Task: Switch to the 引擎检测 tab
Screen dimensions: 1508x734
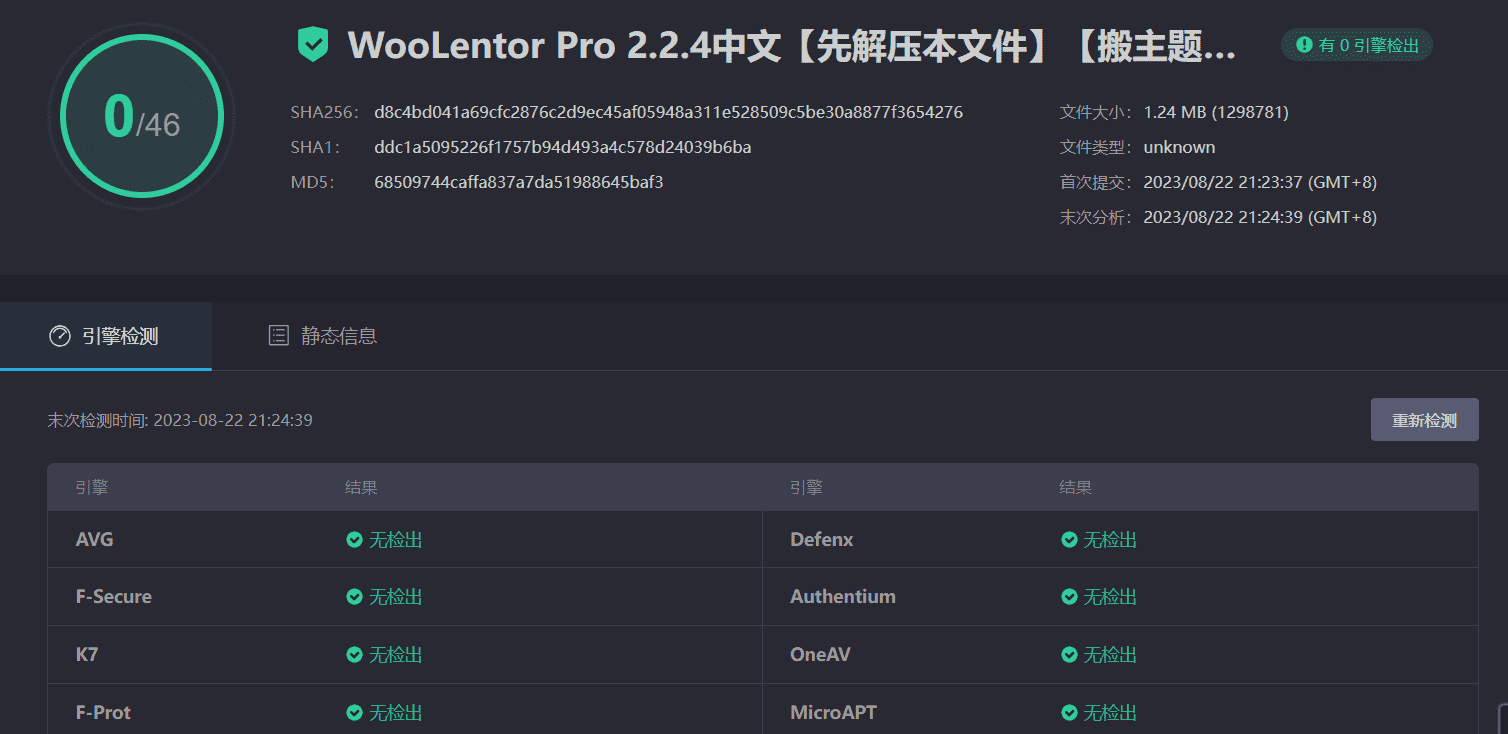Action: tap(106, 336)
